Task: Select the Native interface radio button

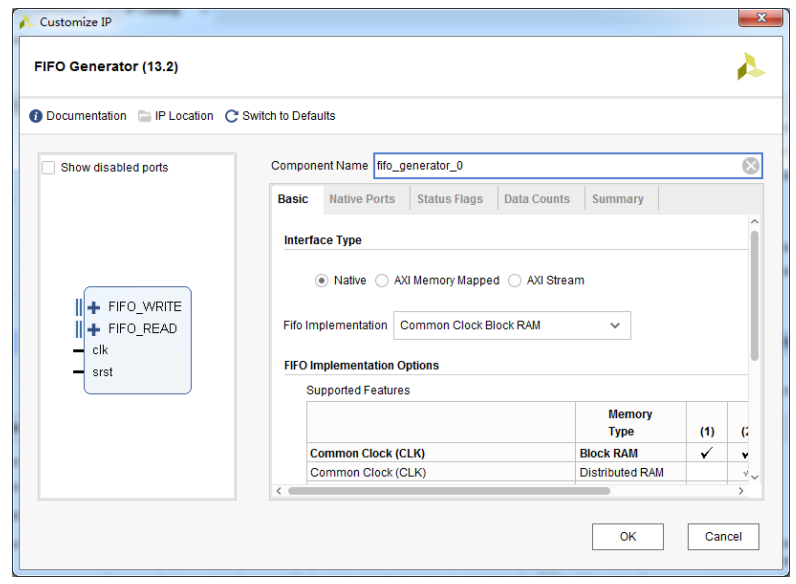Action: tap(321, 280)
